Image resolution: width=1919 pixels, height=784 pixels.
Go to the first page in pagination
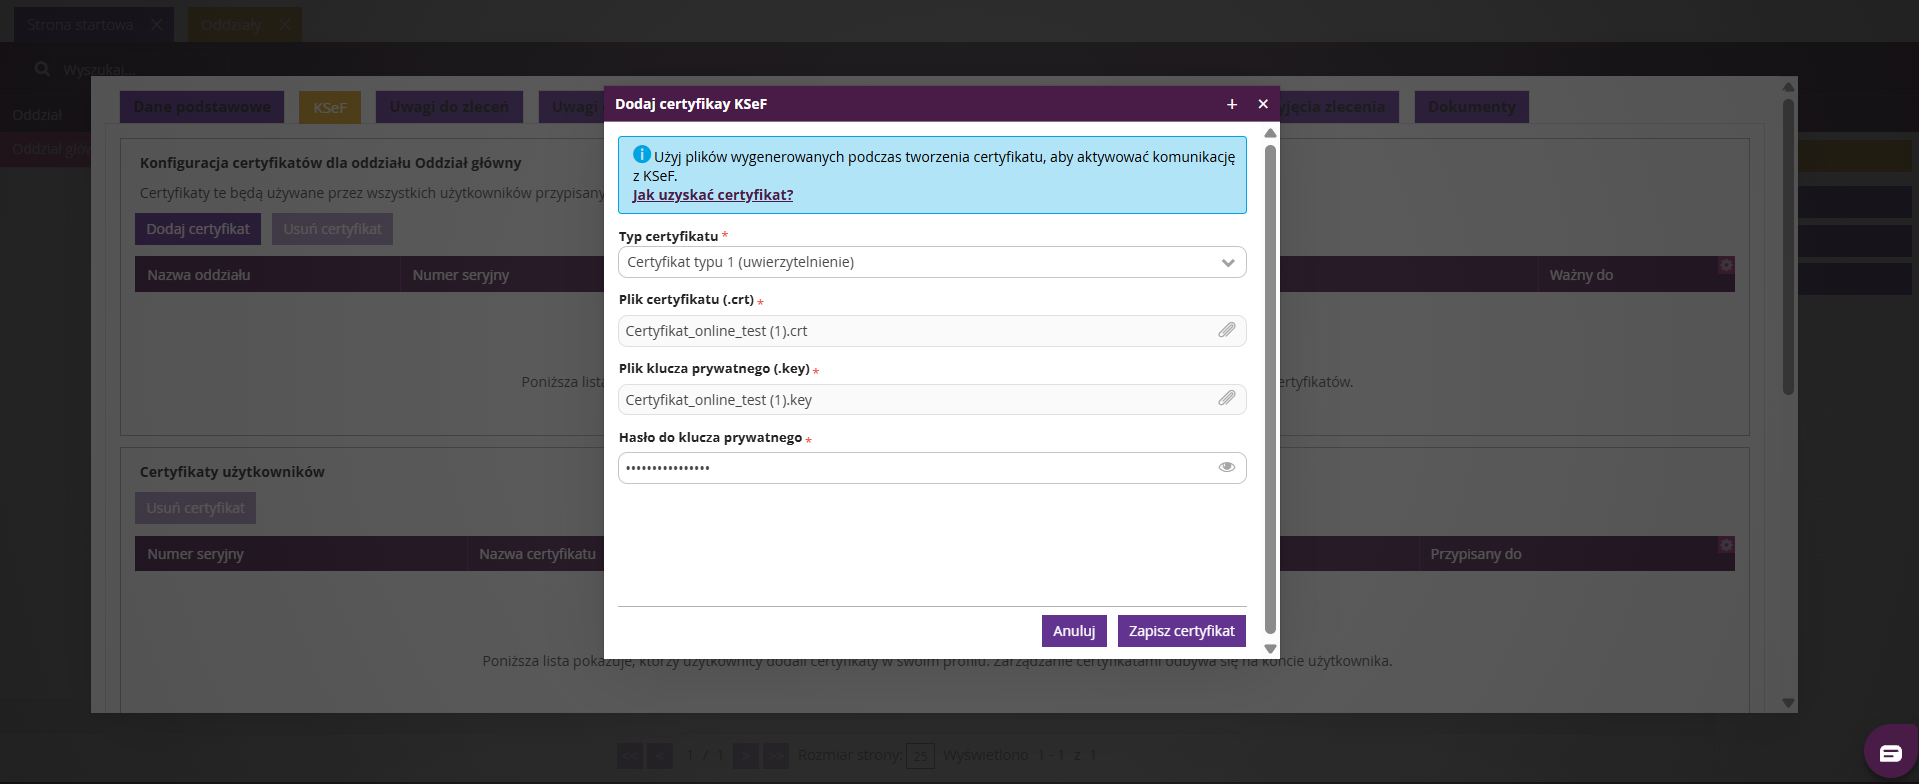pos(629,756)
